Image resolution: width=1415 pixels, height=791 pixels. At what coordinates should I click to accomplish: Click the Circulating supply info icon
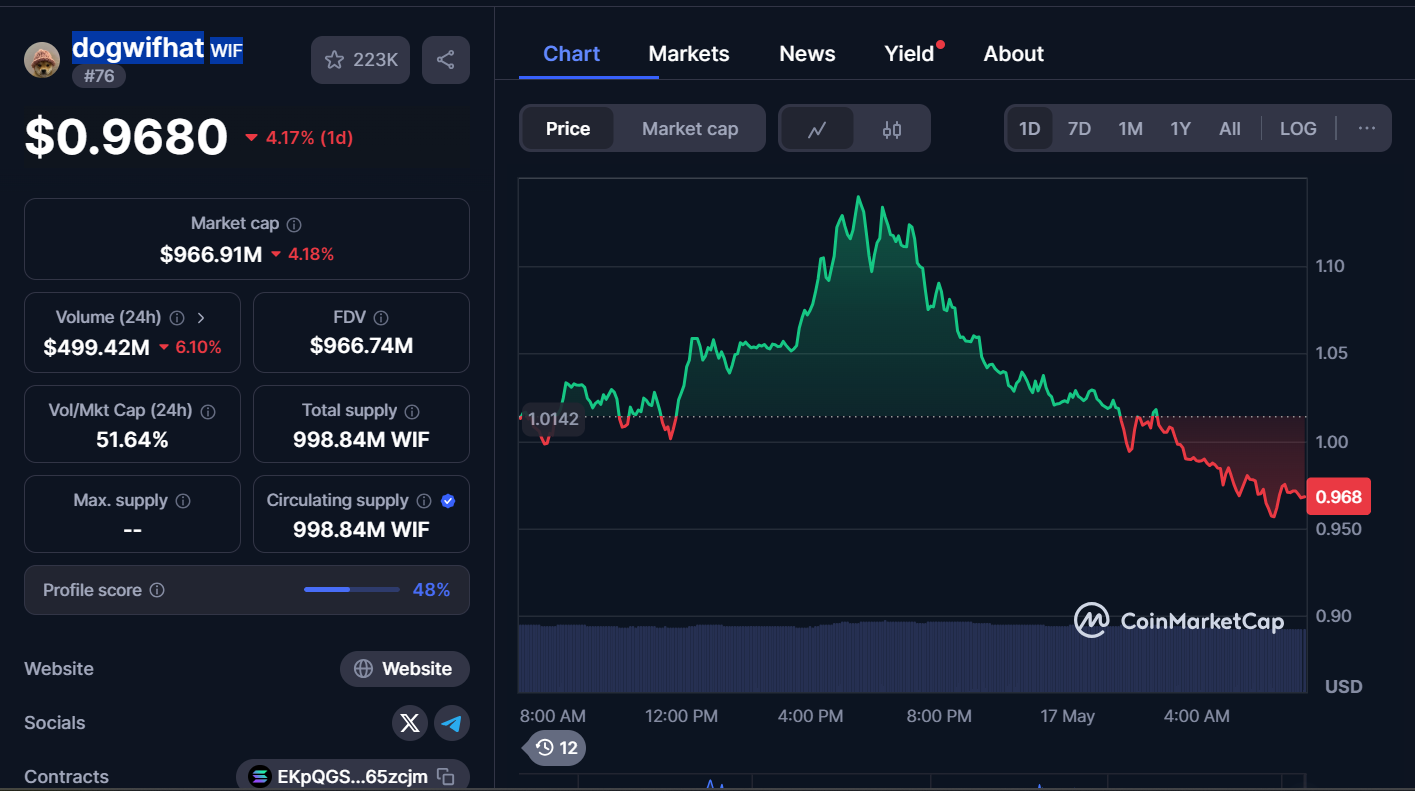tap(424, 501)
